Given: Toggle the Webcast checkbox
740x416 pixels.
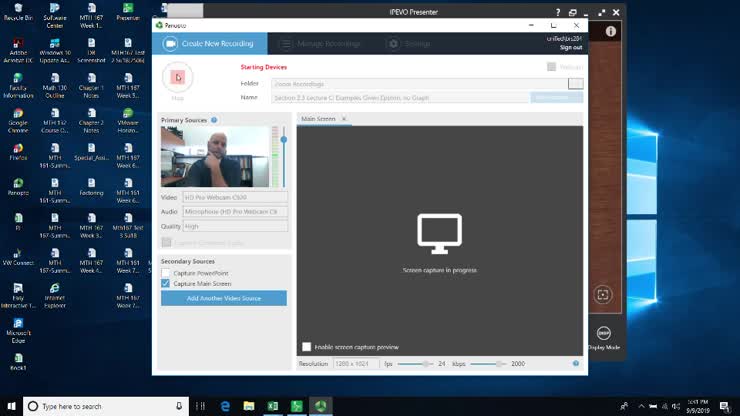Looking at the screenshot, I should 551,67.
